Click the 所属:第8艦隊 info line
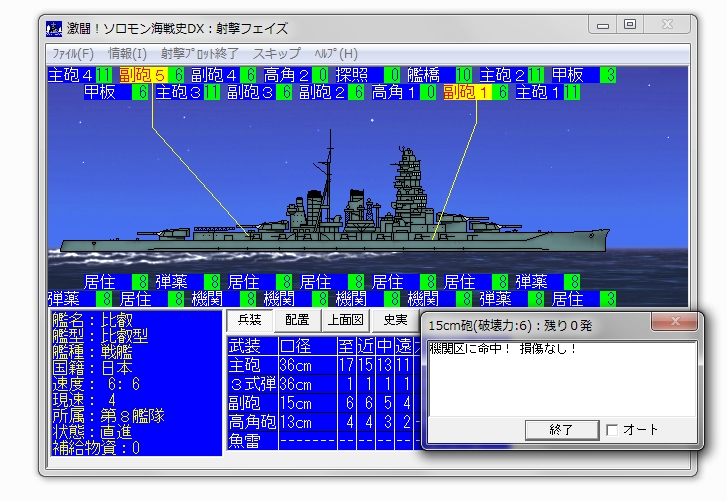727x501 pixels. click(108, 416)
